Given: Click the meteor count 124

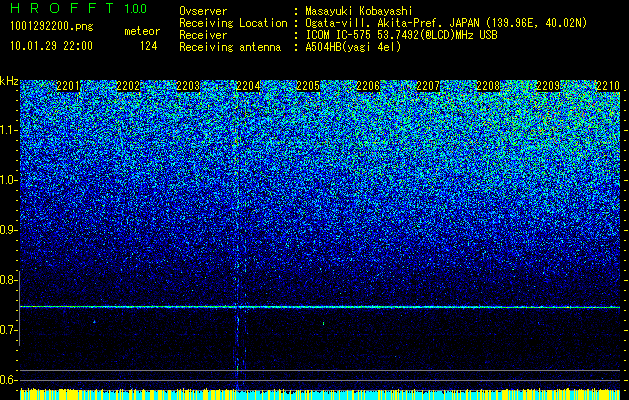Looking at the screenshot, I should (148, 46).
